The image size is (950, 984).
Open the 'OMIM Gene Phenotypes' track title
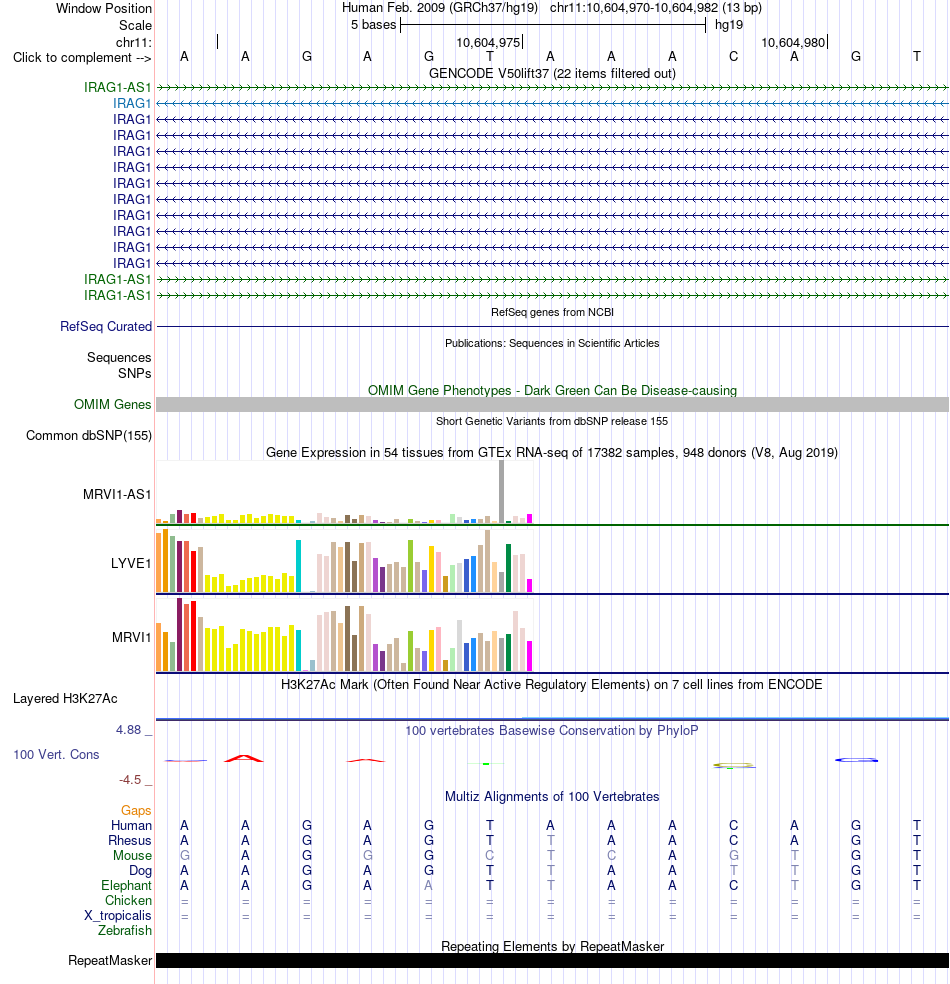pyautogui.click(x=552, y=390)
